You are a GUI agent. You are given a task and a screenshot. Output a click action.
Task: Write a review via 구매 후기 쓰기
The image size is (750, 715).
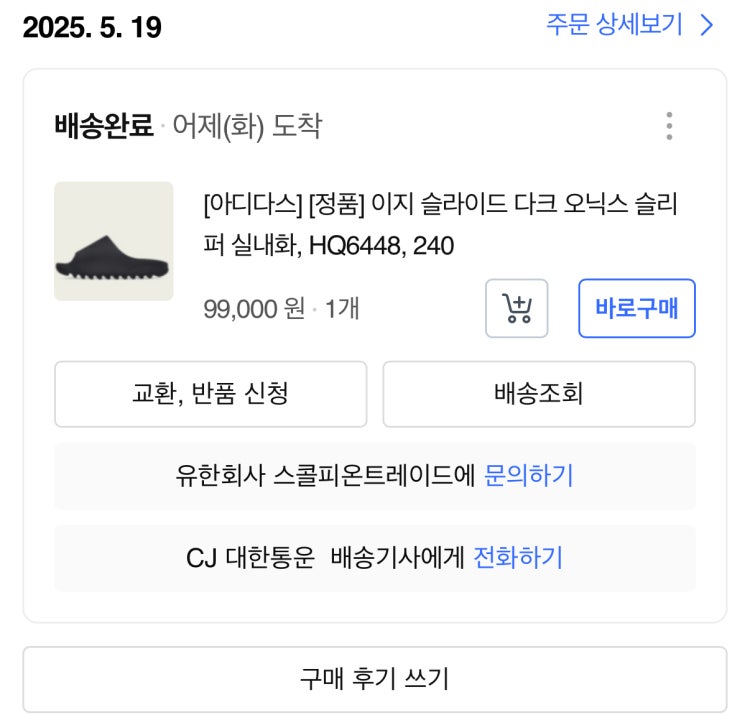375,680
